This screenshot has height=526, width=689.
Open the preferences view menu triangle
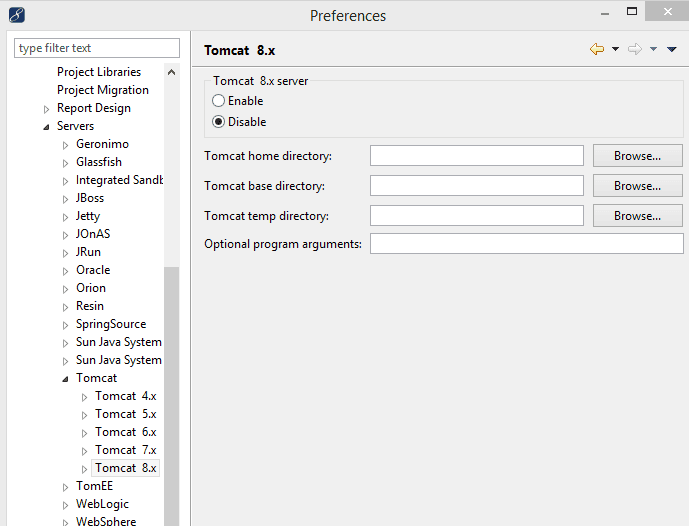click(671, 49)
